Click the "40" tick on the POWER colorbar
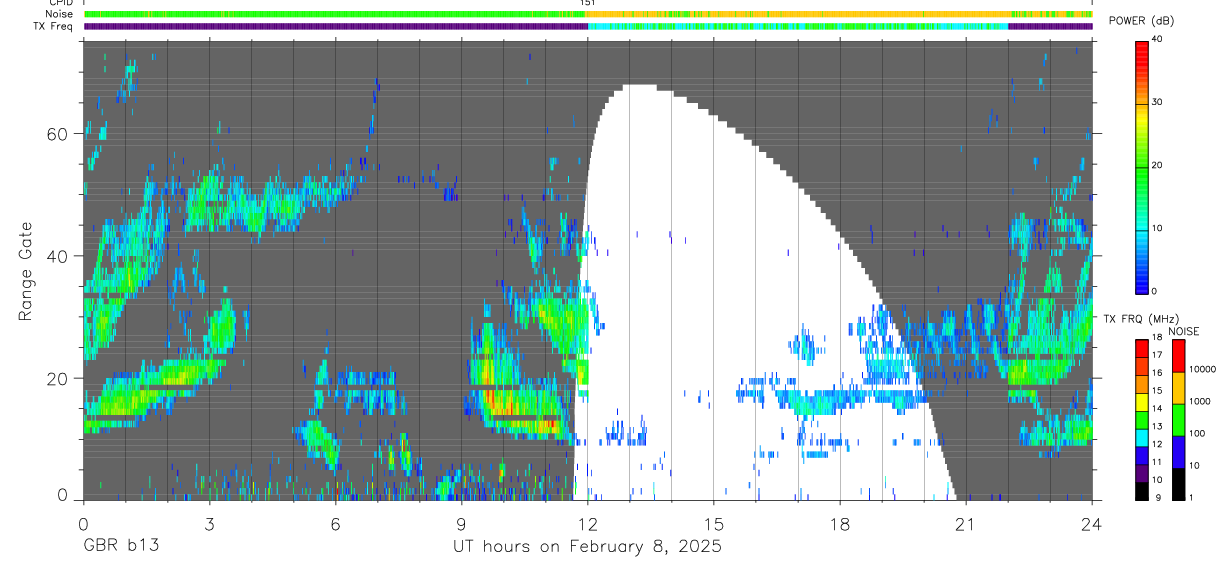 tap(1159, 40)
